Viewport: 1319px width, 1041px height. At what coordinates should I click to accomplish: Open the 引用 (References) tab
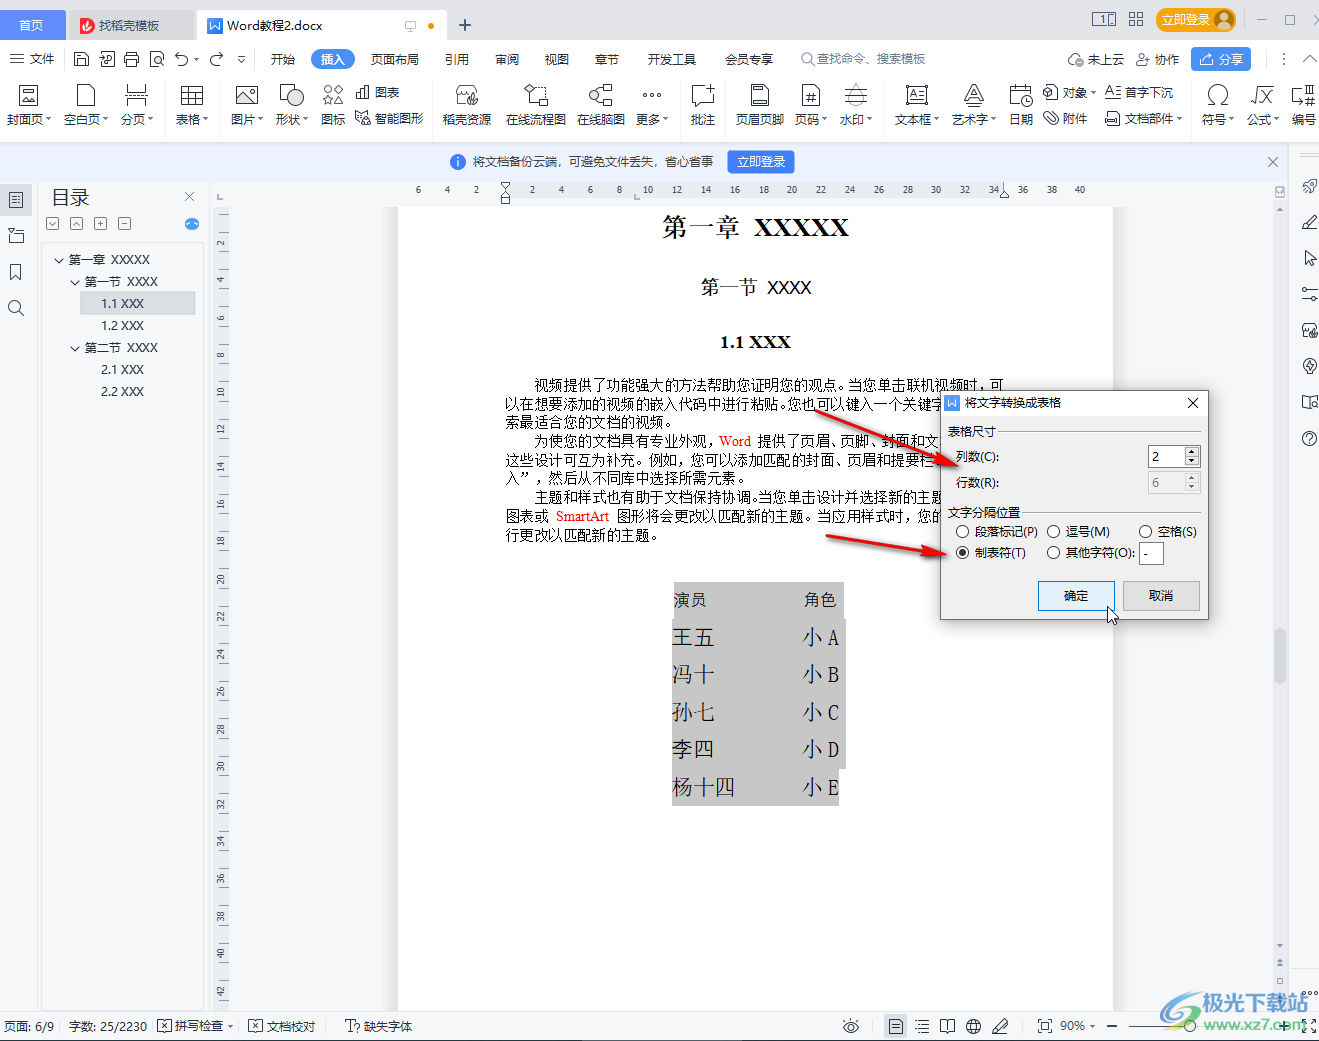pos(457,59)
